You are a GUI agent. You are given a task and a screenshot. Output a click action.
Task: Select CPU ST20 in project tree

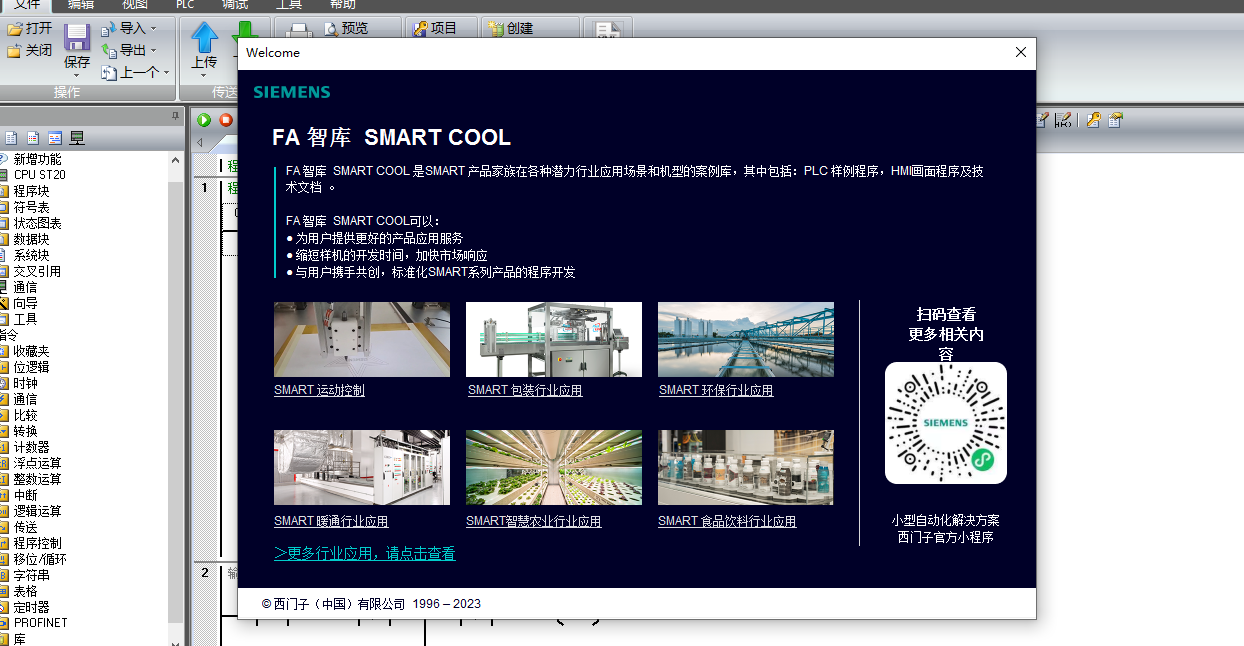pyautogui.click(x=39, y=175)
